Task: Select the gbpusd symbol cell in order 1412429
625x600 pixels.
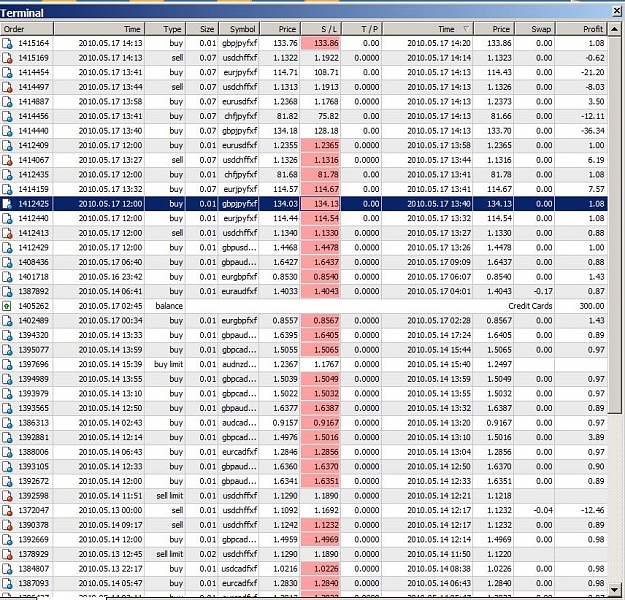Action: (x=239, y=248)
